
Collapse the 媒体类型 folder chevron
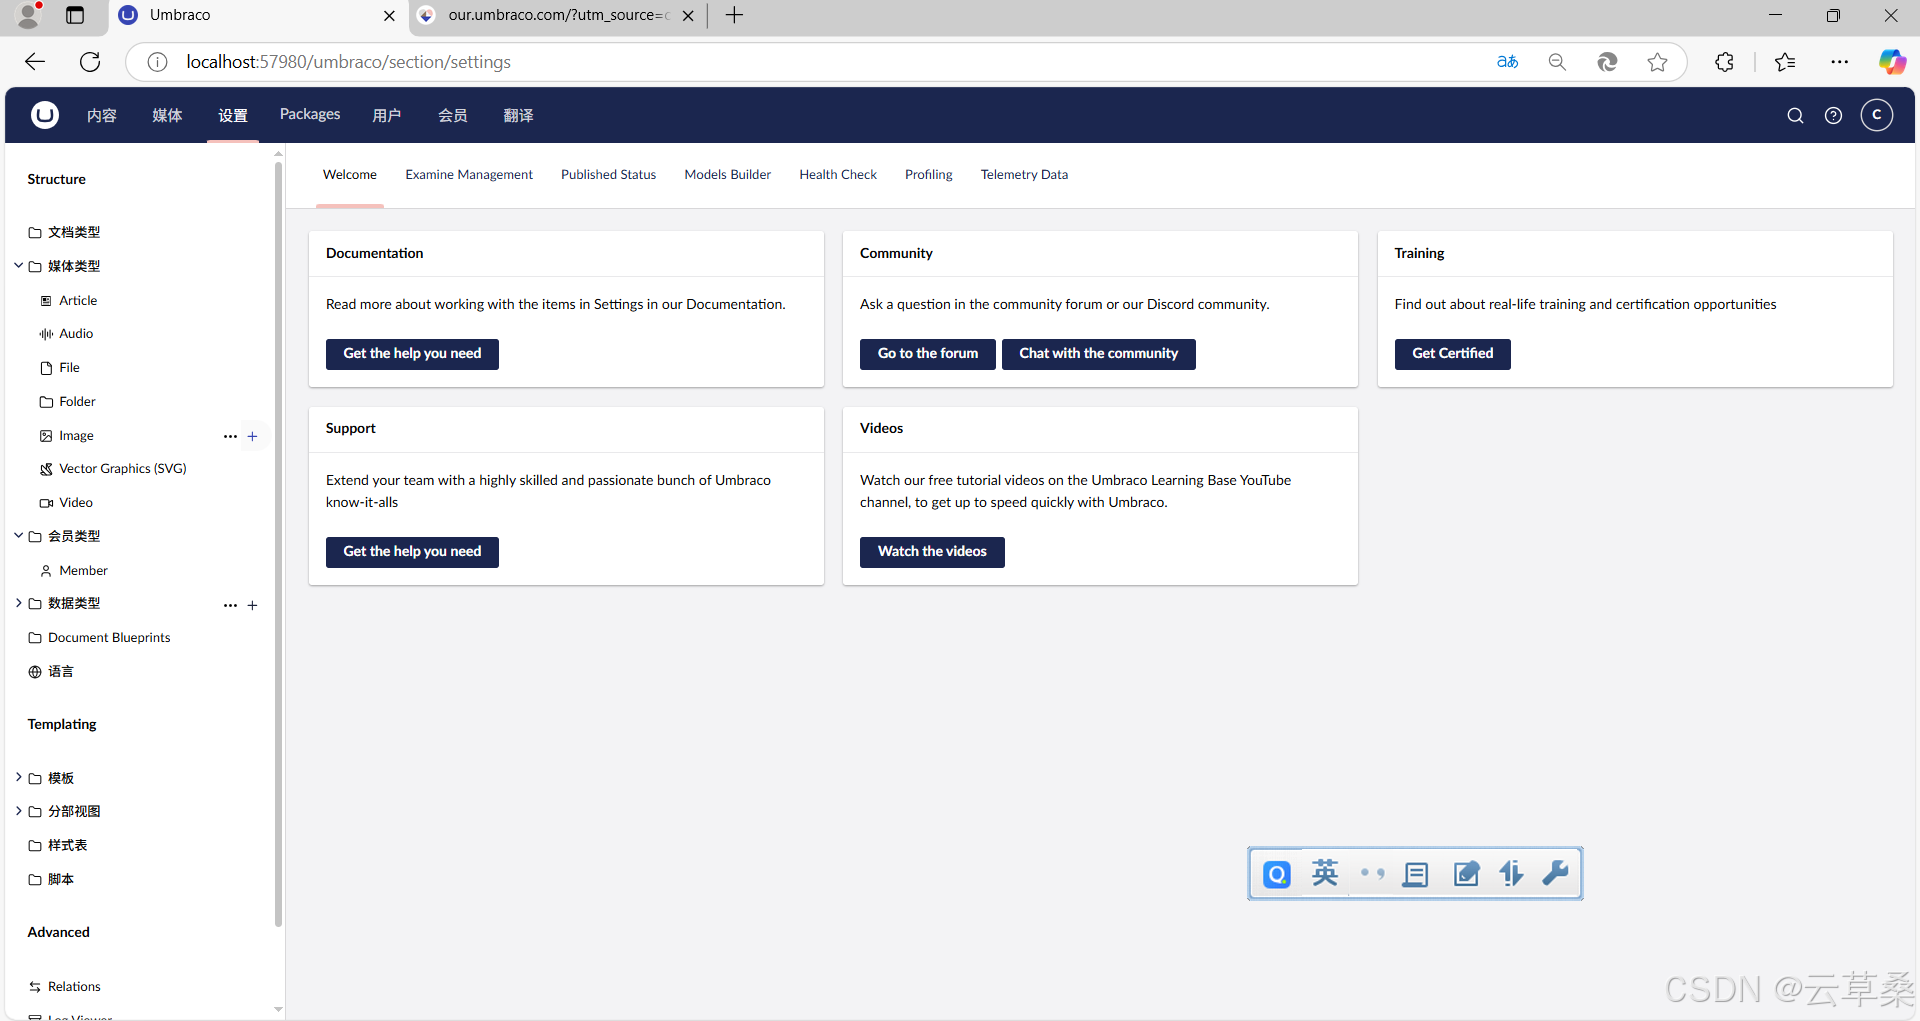point(18,266)
